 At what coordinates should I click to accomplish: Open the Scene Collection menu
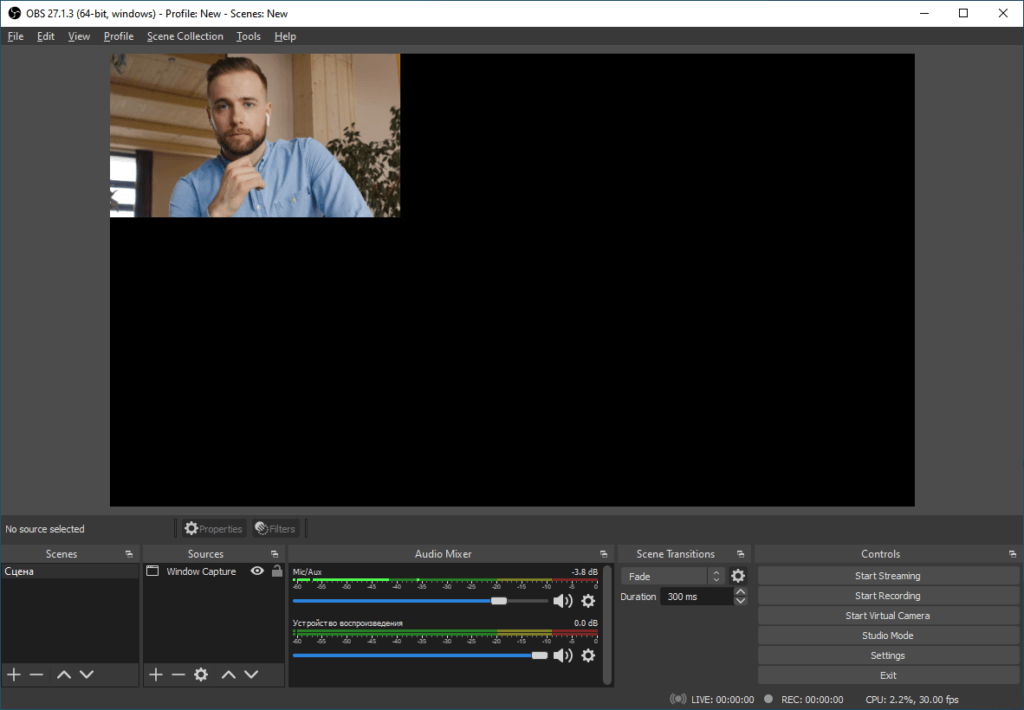[185, 36]
